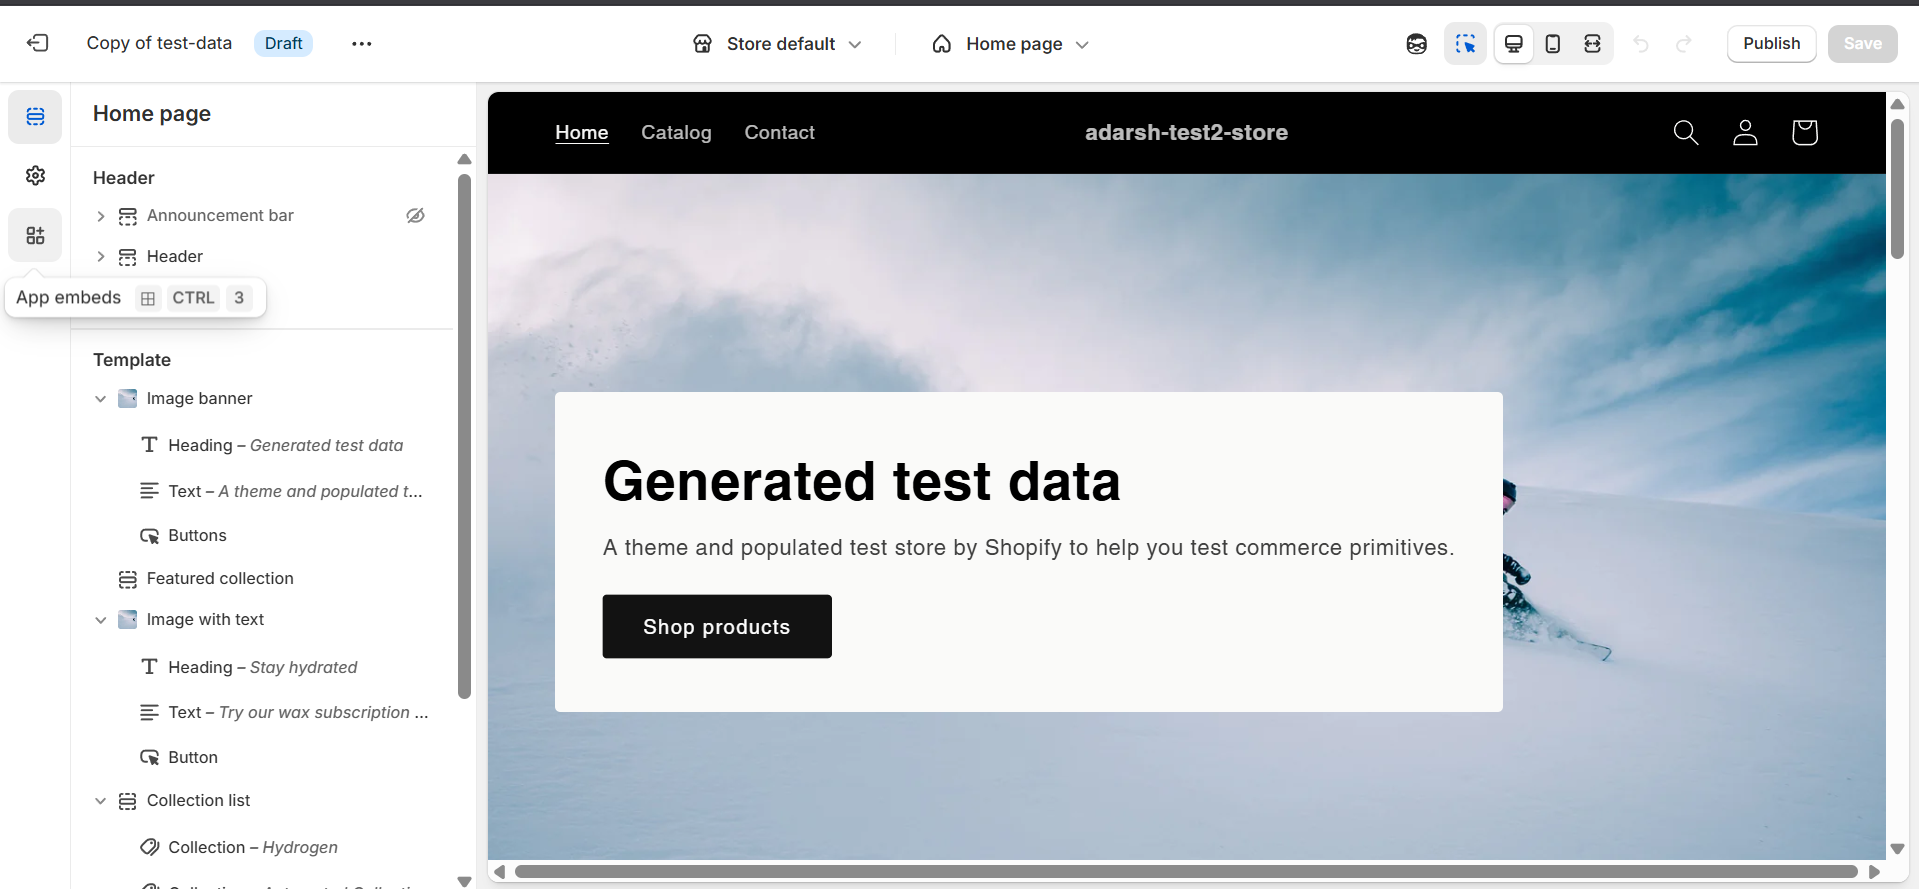Click the Collection list section icon

[128, 801]
